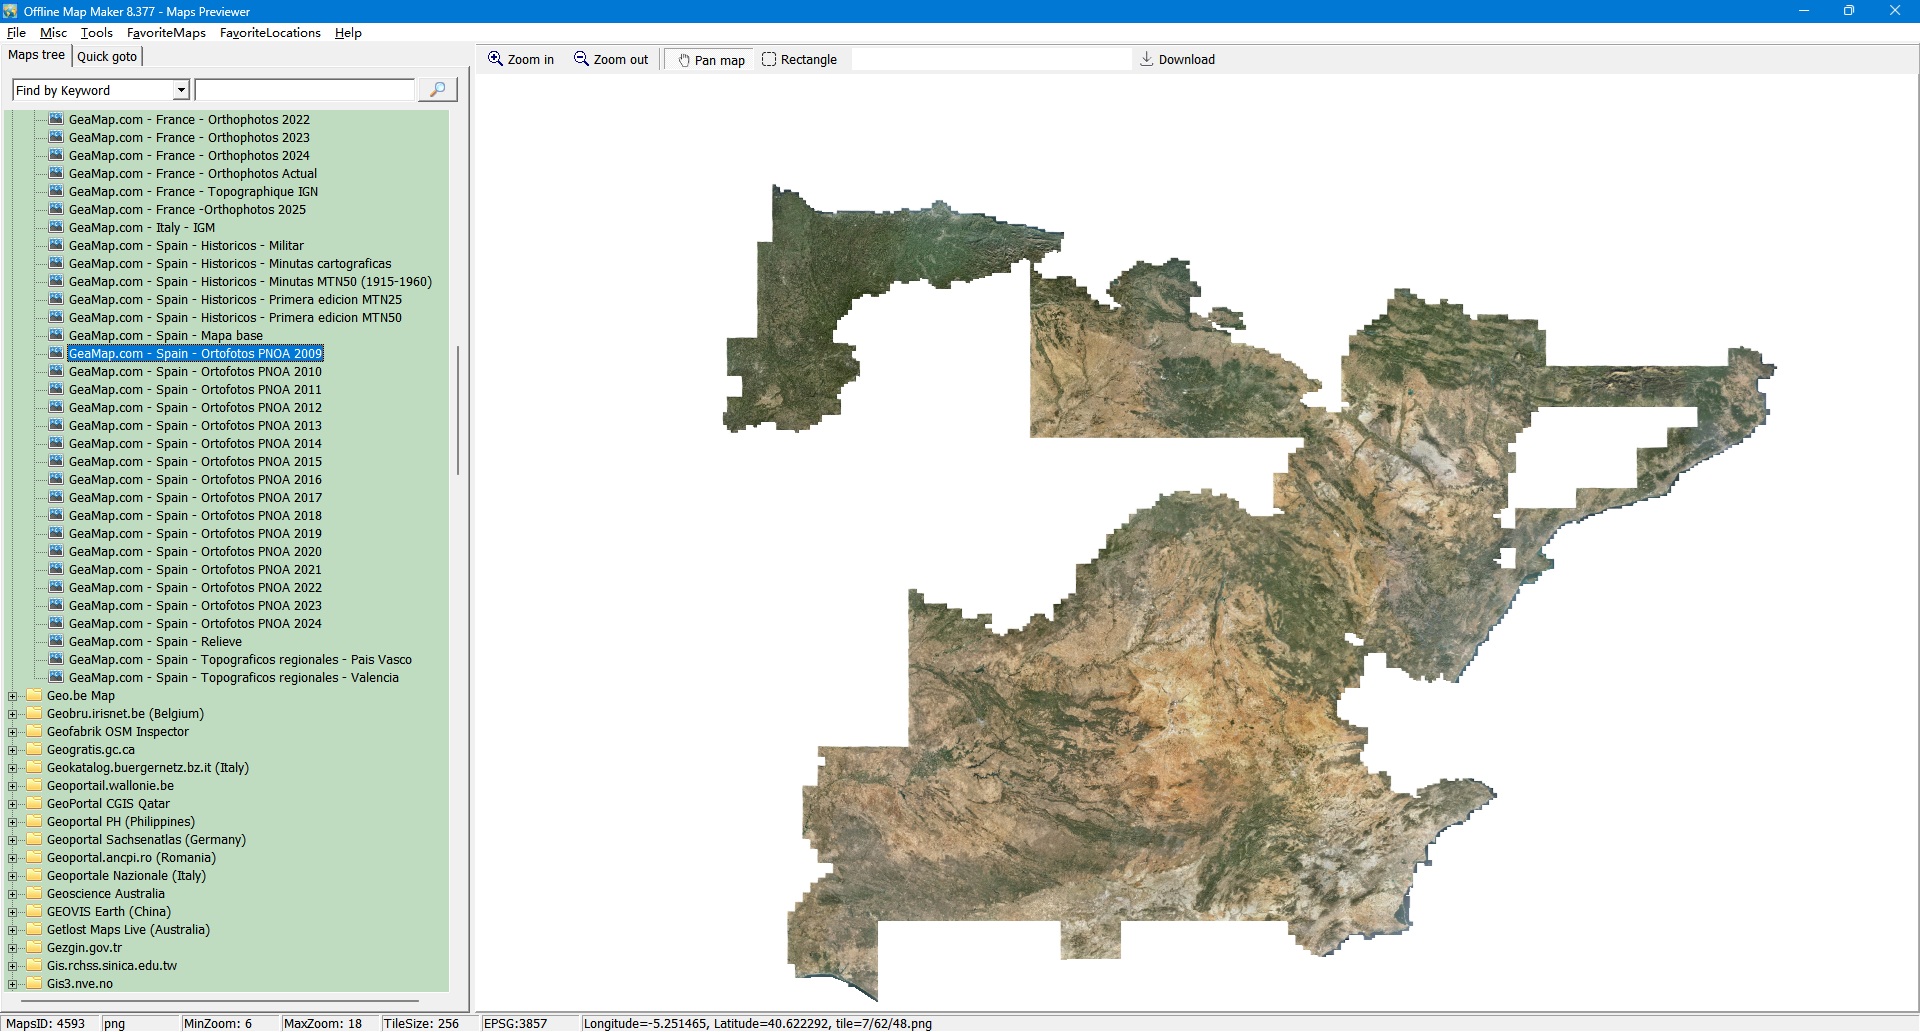Open the FavoriteMaps menu
The width and height of the screenshot is (1920, 1032).
166,33
